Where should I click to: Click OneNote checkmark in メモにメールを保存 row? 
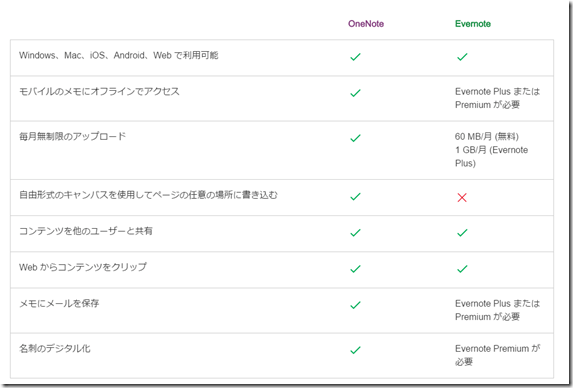coord(356,305)
